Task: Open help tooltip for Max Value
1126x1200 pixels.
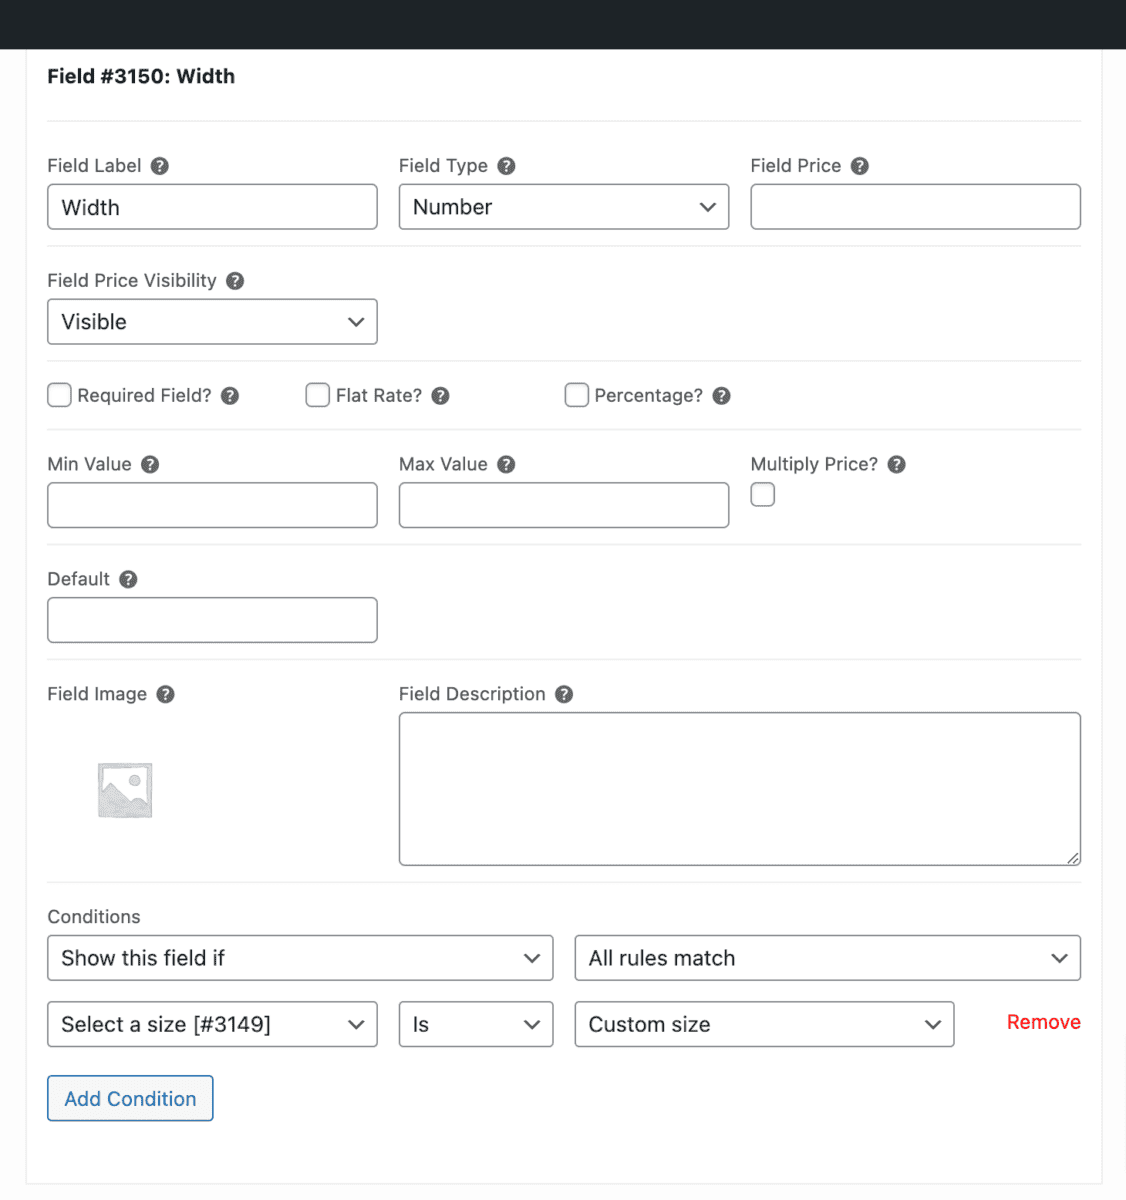Action: [x=507, y=464]
